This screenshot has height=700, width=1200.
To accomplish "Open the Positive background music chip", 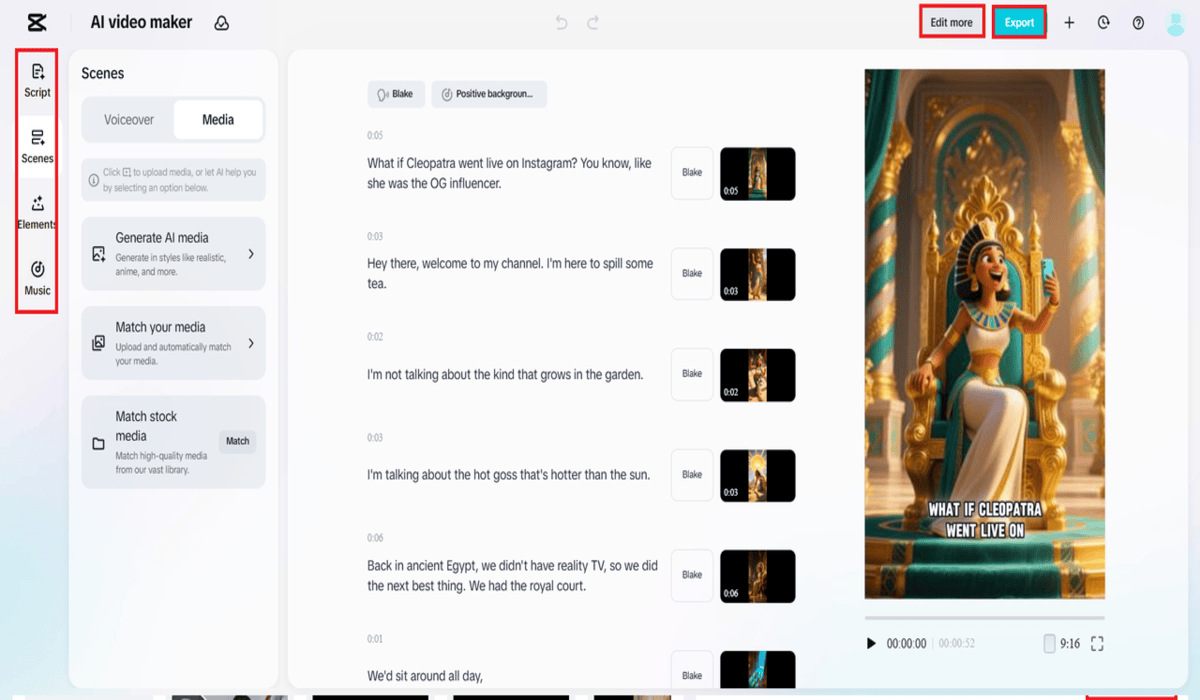I will pos(489,94).
